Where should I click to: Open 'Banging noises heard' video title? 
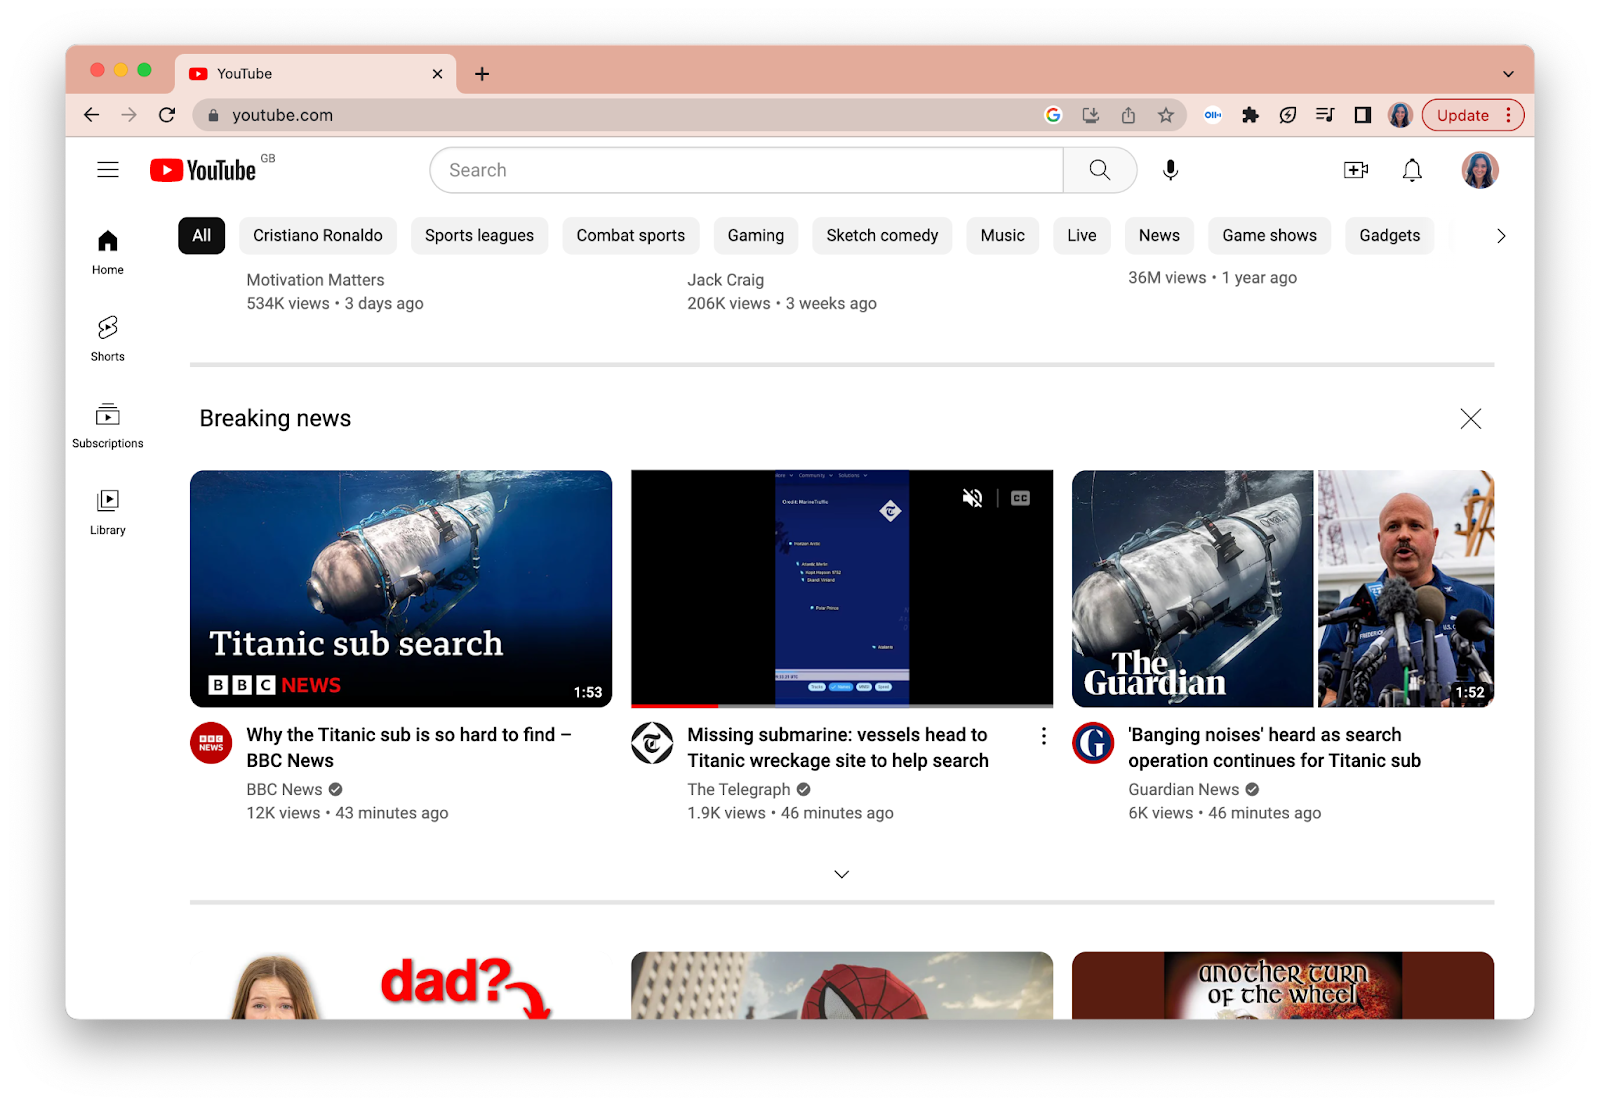pos(1275,748)
